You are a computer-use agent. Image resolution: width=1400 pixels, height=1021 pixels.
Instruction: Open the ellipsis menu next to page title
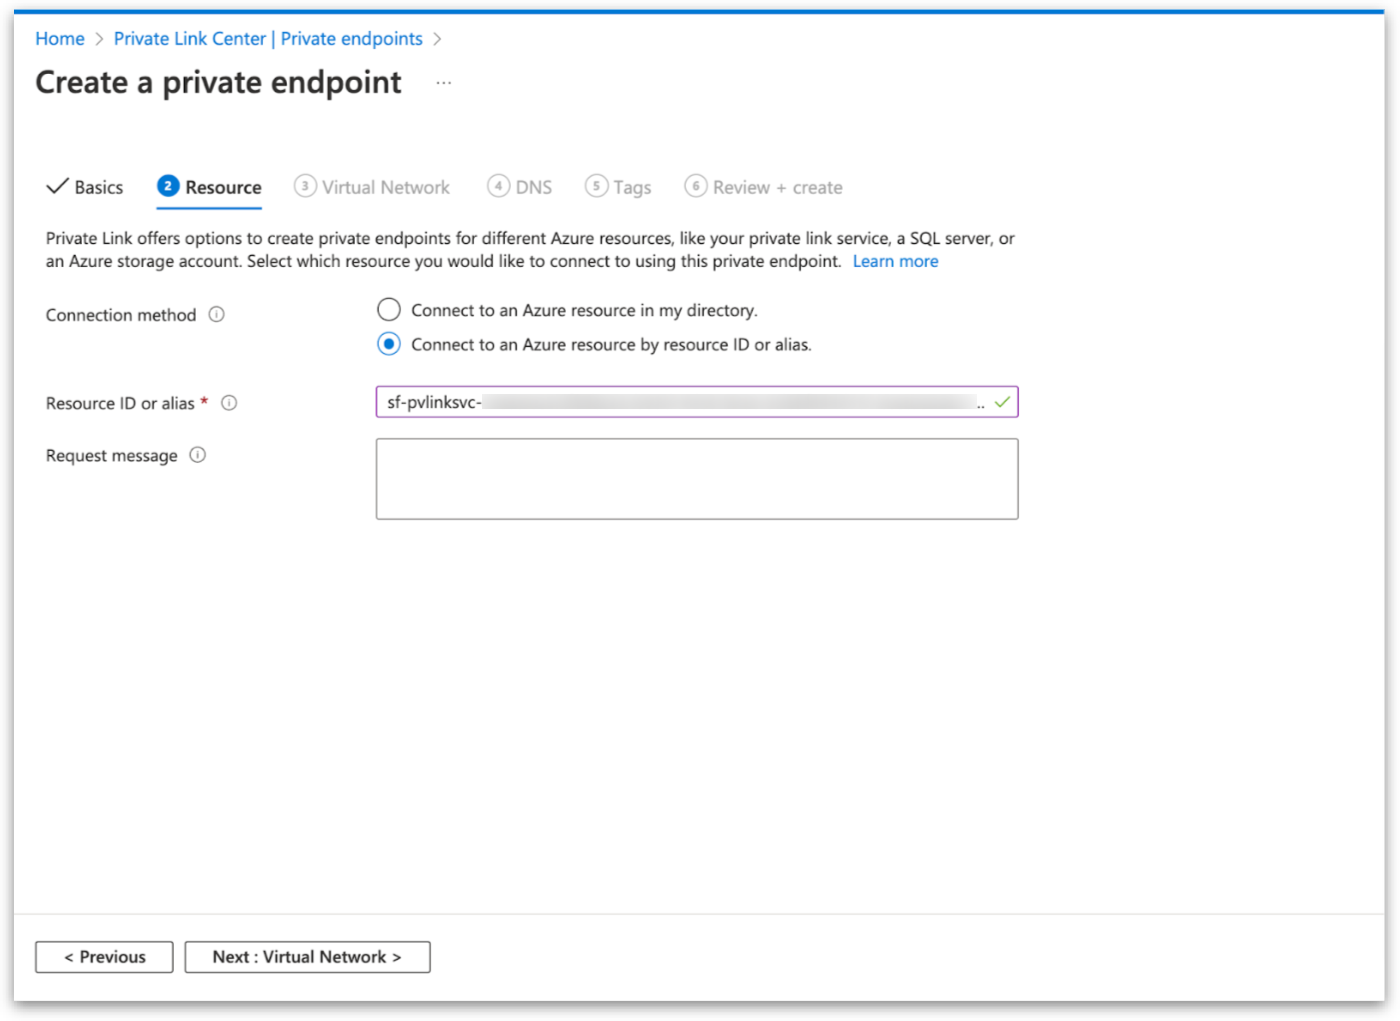click(x=444, y=83)
